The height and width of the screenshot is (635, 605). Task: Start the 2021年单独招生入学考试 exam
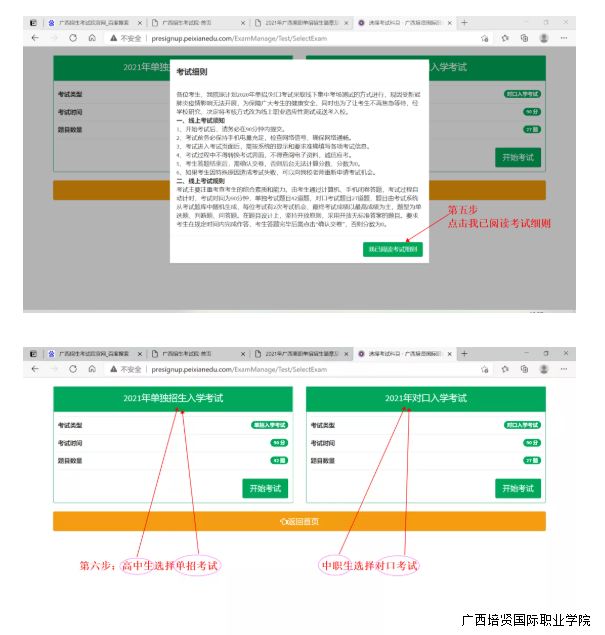(264, 488)
